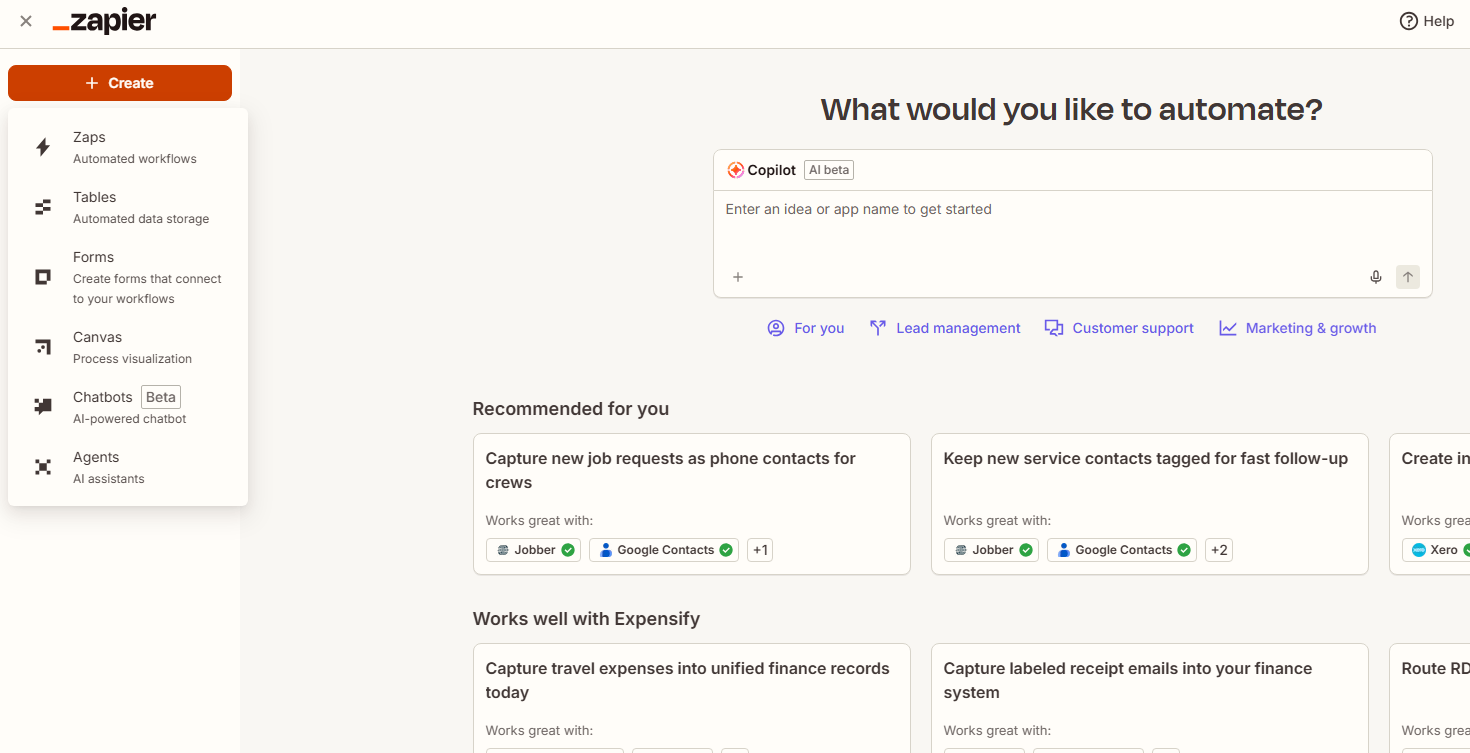Switch to Marketing & growth tab
Image resolution: width=1470 pixels, height=753 pixels.
click(x=1297, y=328)
